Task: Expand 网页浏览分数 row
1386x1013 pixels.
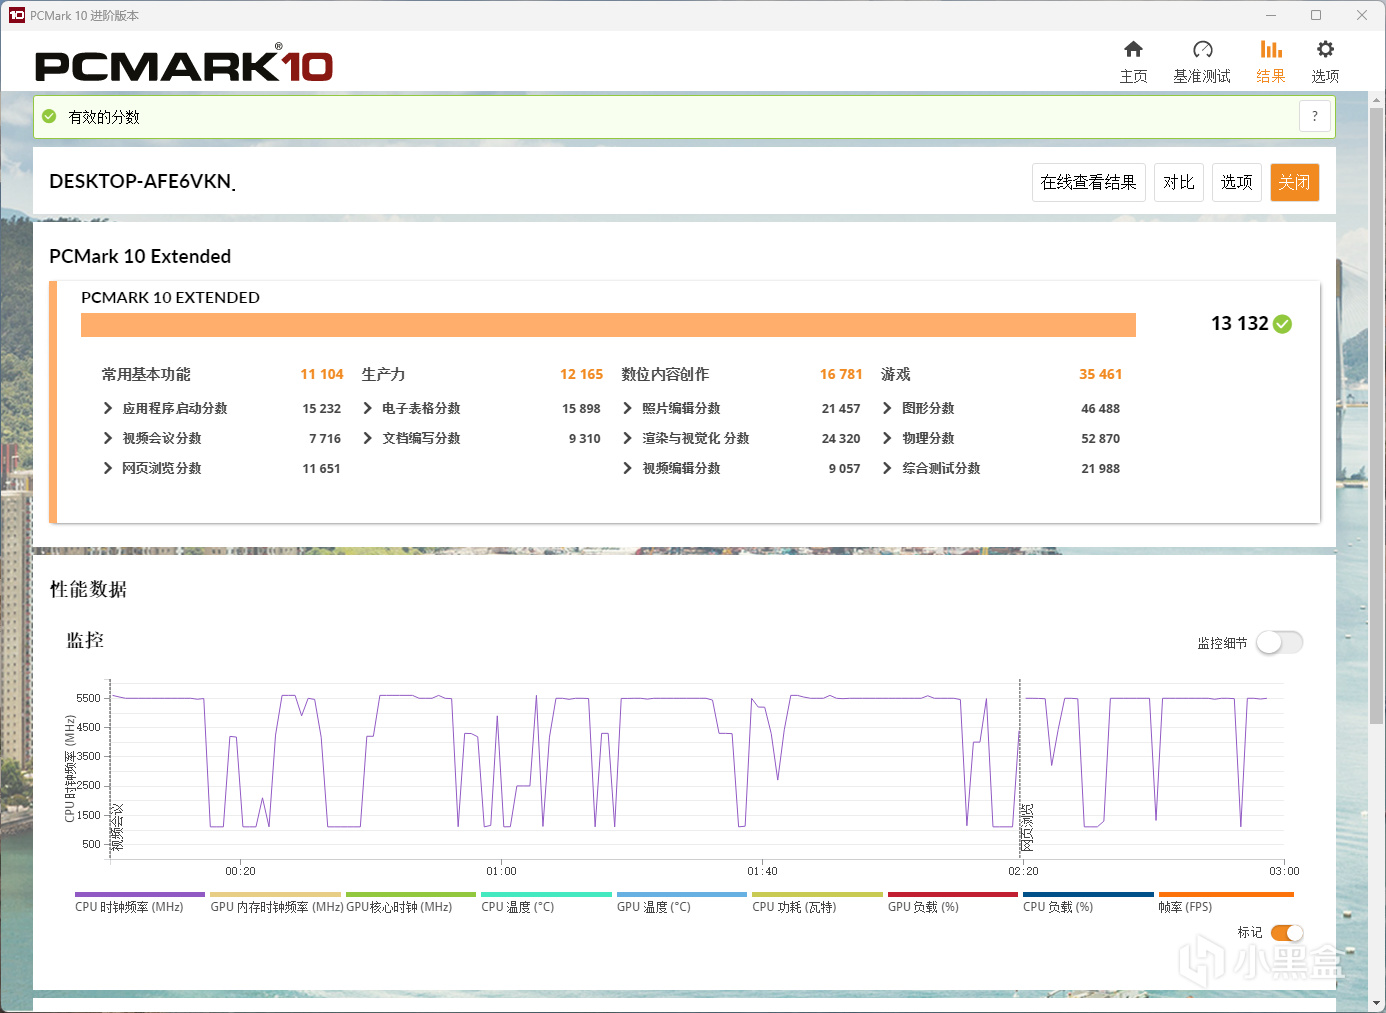Action: pos(108,468)
